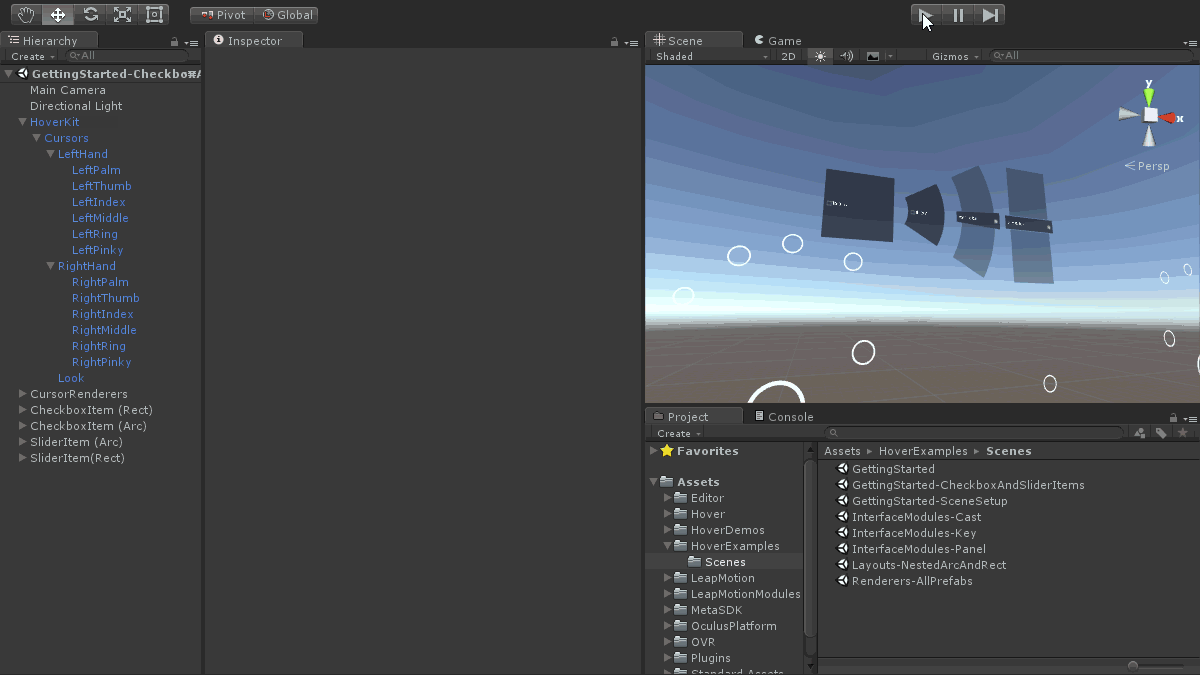Screen dimensions: 1200x675
Task: Click the green Y axis on the scene gizmo
Action: 1149,95
